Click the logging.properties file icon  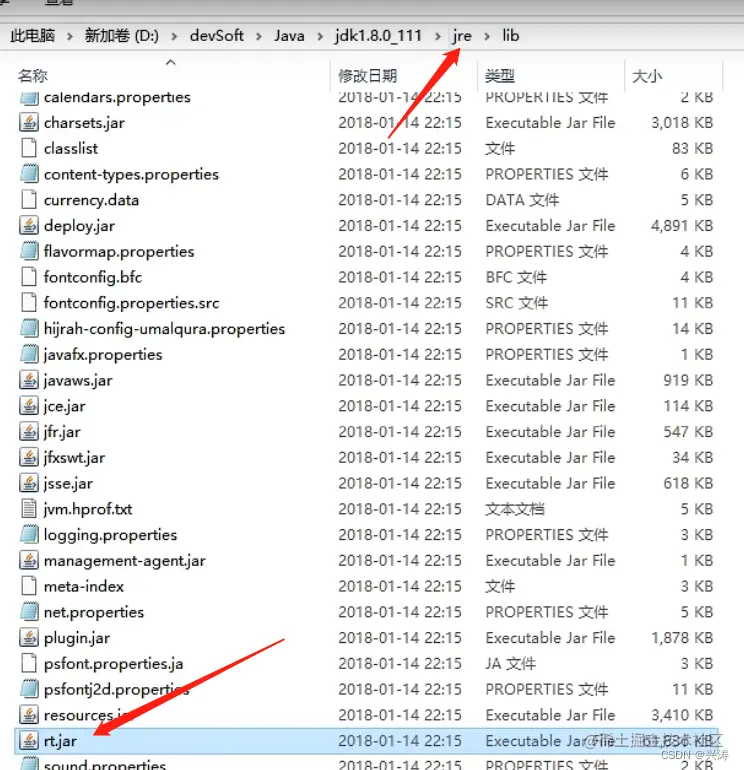click(28, 535)
